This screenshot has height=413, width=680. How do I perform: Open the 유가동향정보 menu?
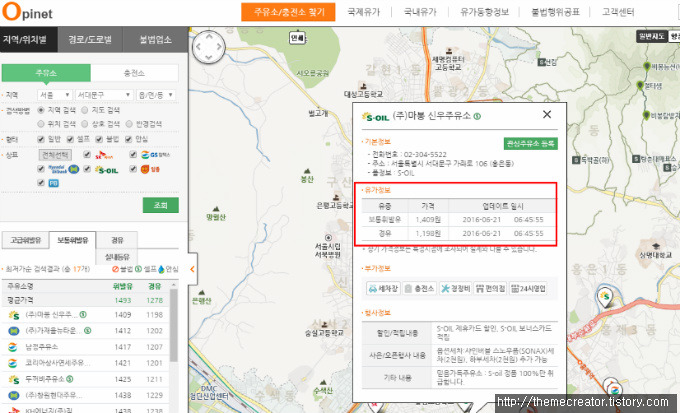click(484, 12)
